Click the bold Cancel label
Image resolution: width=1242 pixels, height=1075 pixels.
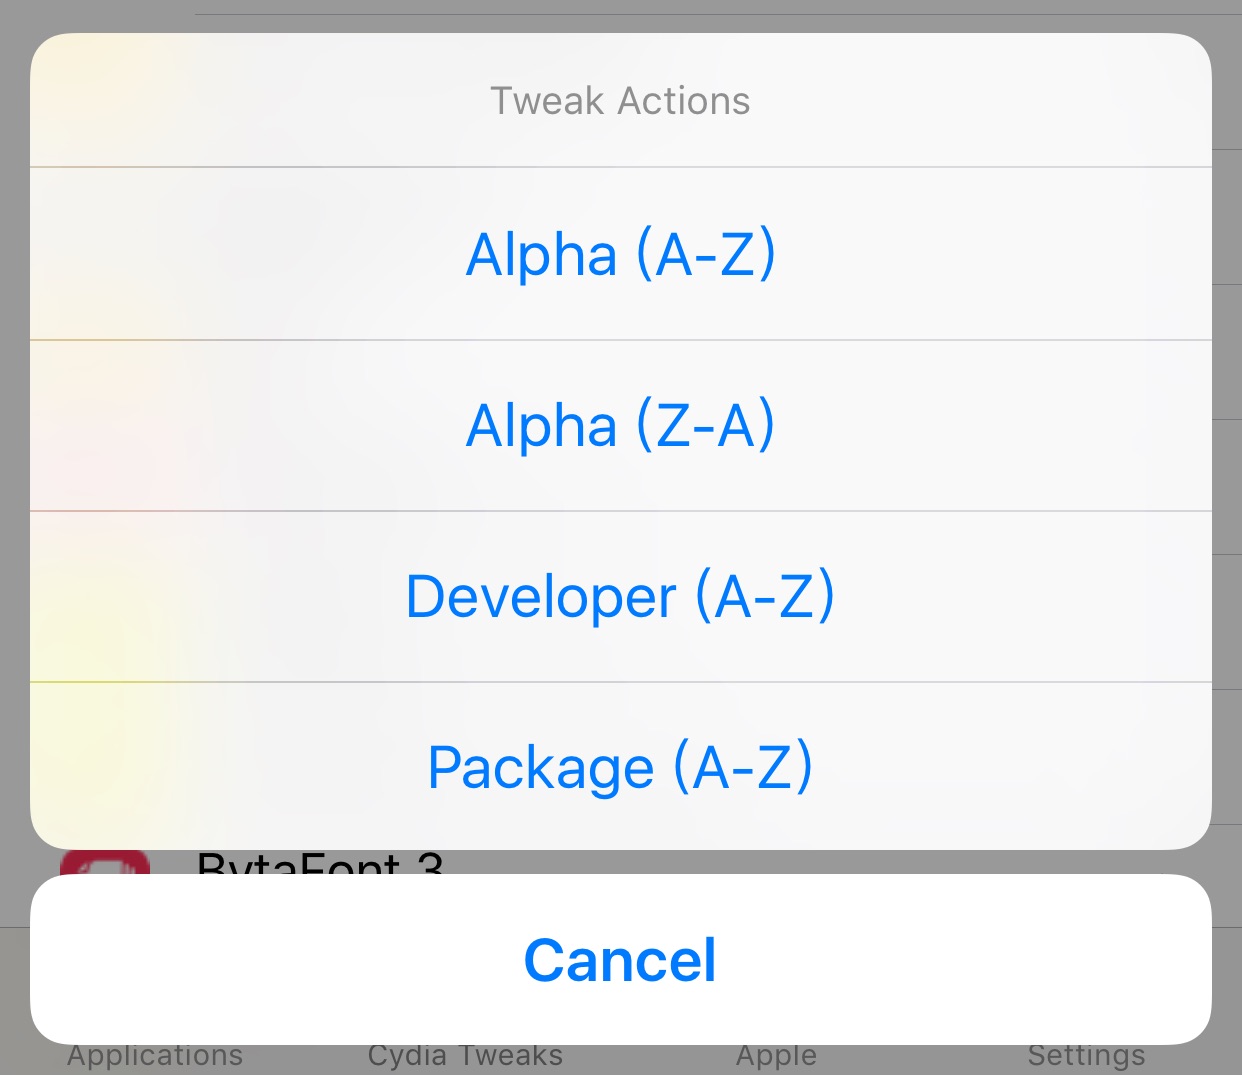point(620,960)
